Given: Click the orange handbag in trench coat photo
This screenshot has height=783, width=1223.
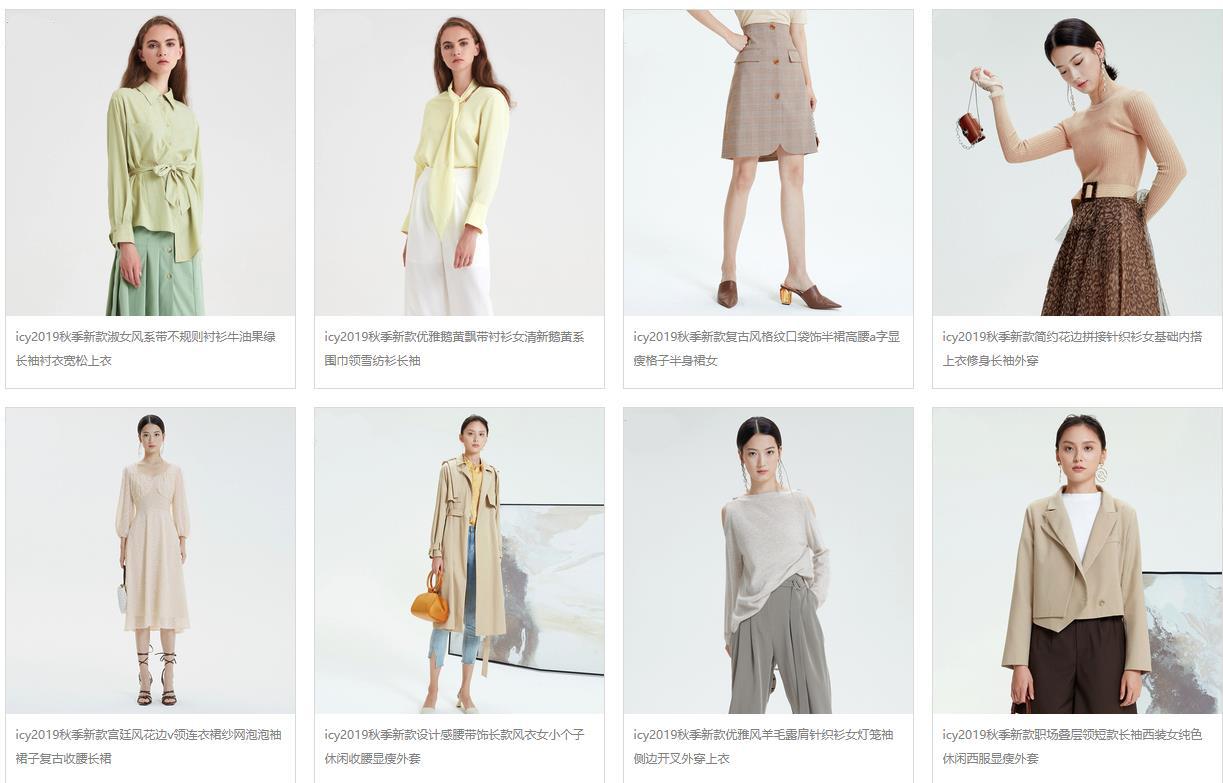Looking at the screenshot, I should (430, 600).
